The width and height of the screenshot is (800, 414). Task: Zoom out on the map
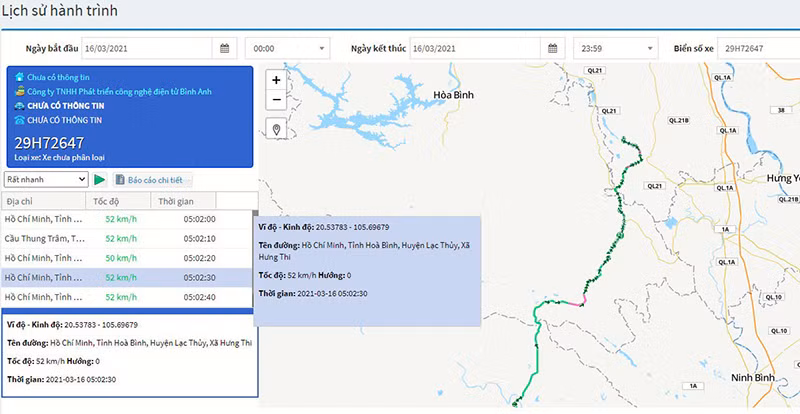(x=276, y=100)
